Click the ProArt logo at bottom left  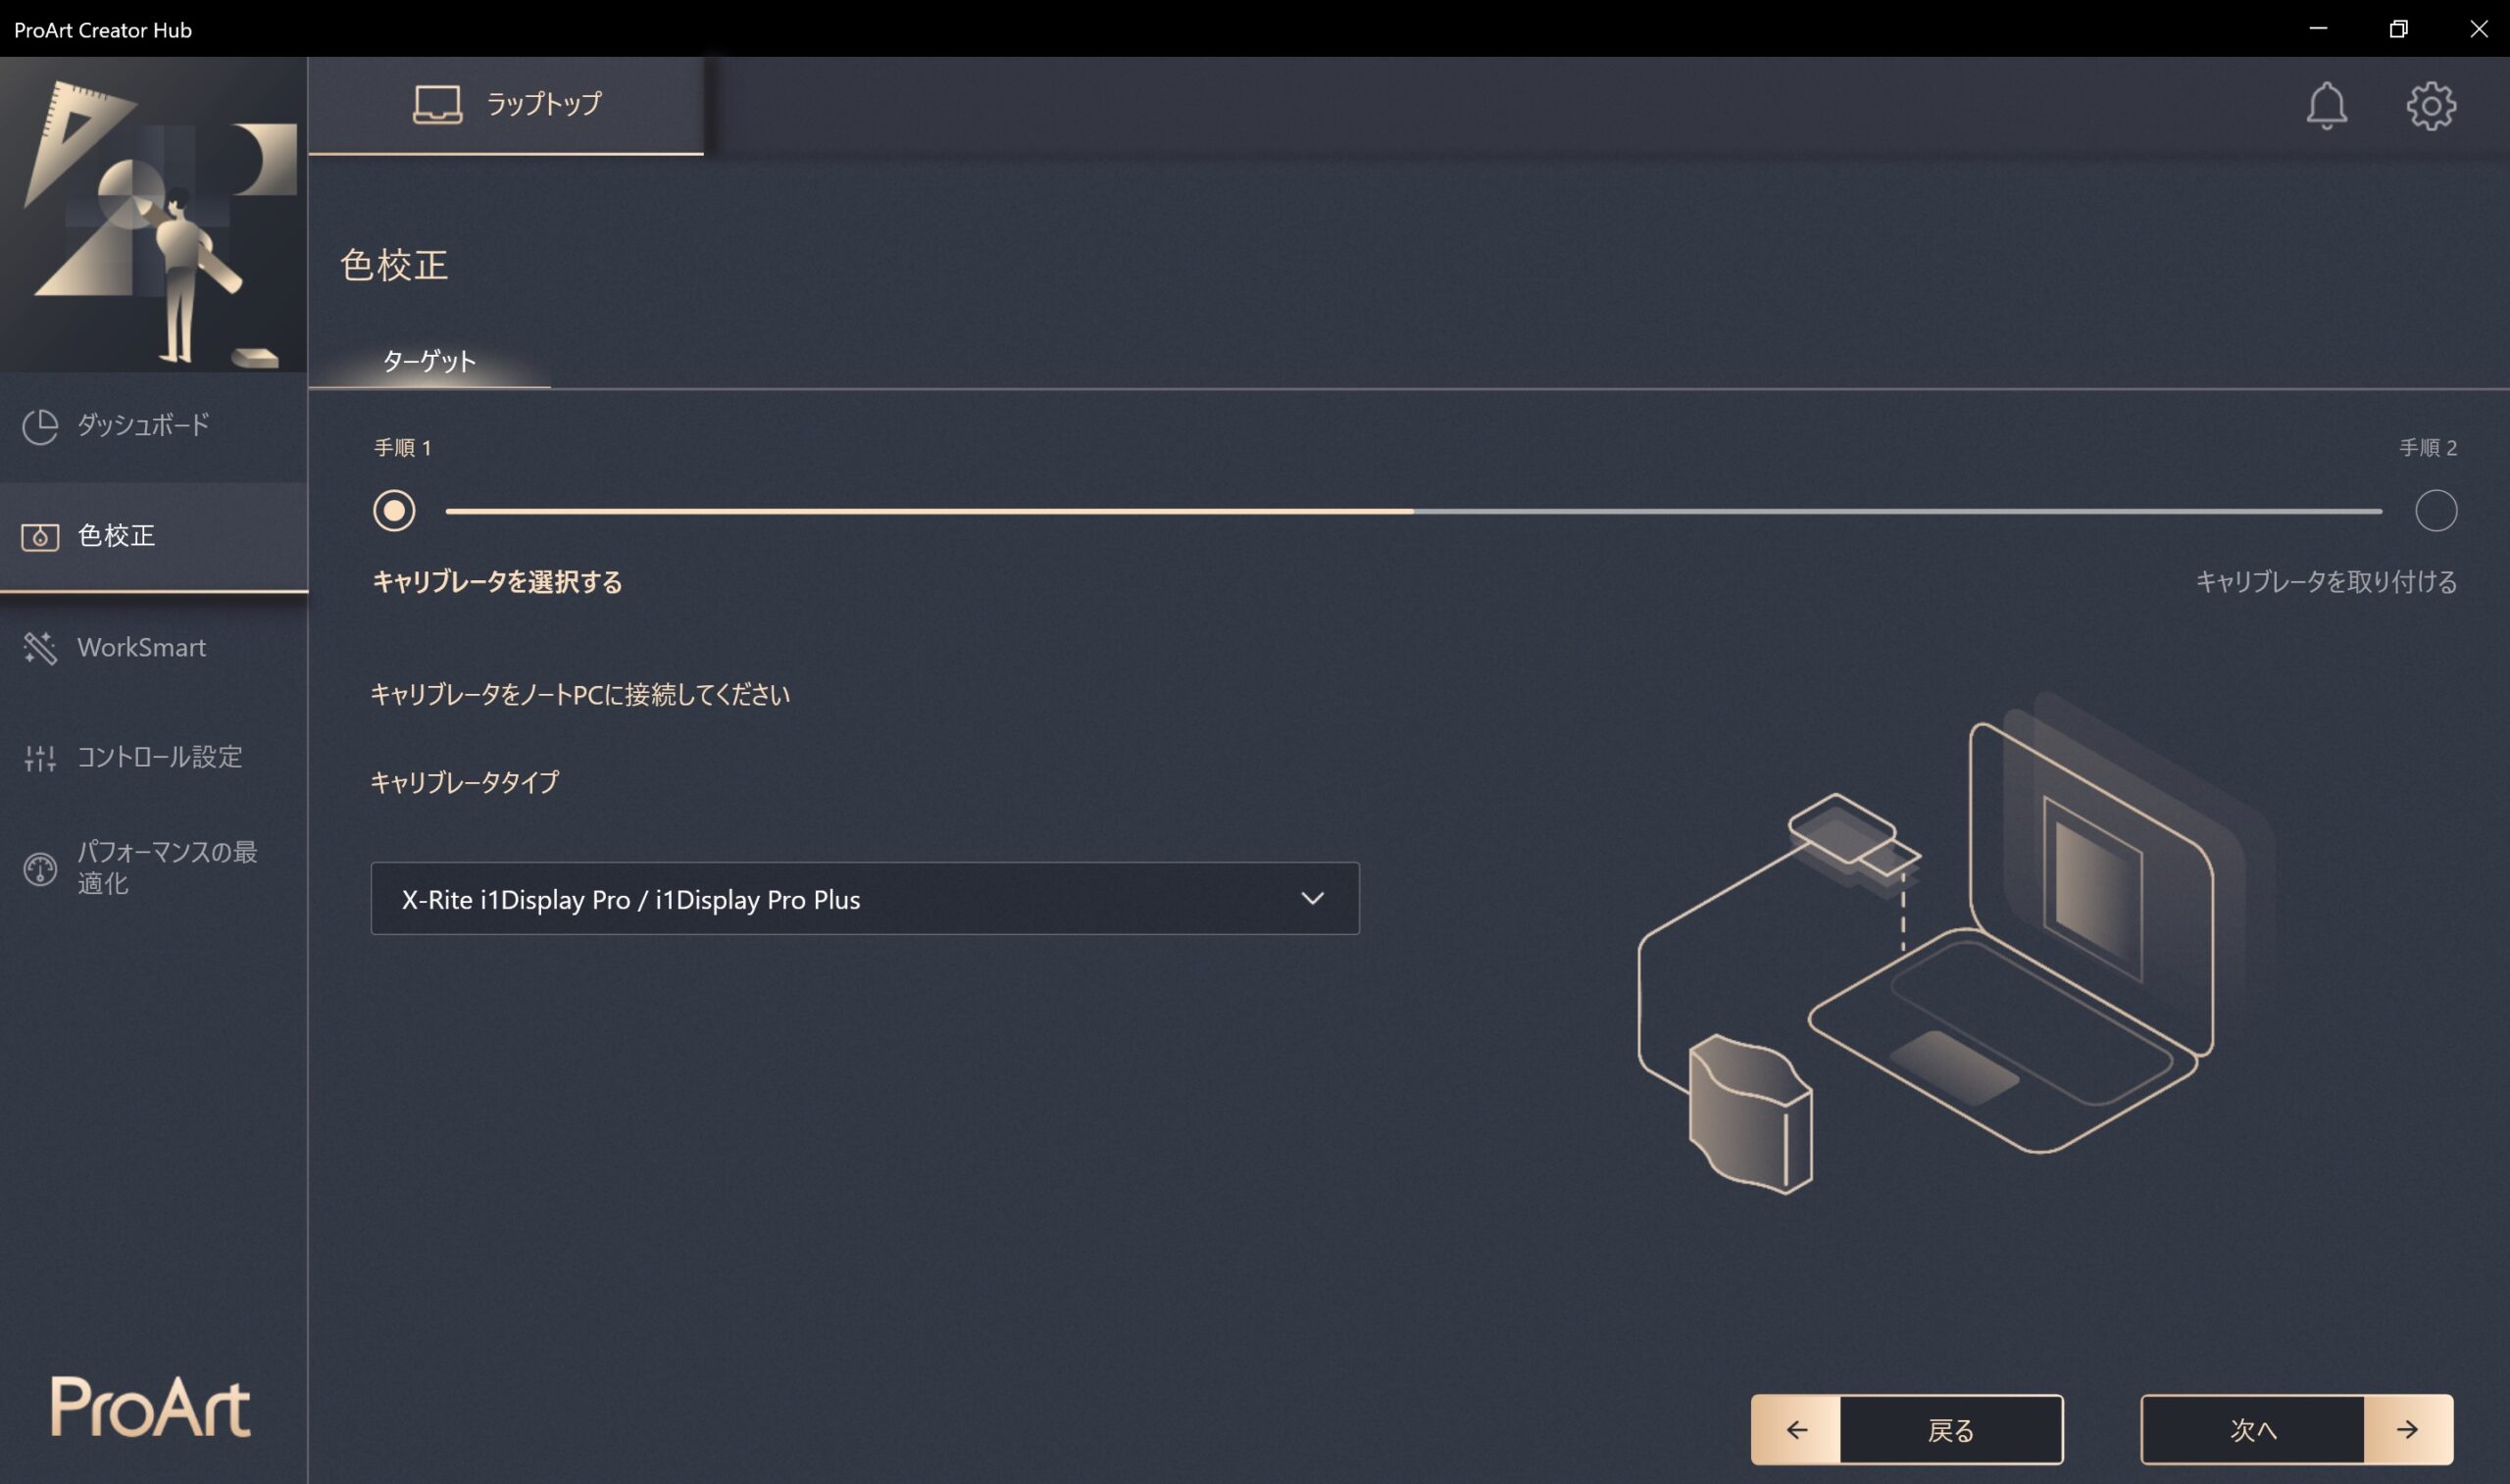(x=151, y=1408)
